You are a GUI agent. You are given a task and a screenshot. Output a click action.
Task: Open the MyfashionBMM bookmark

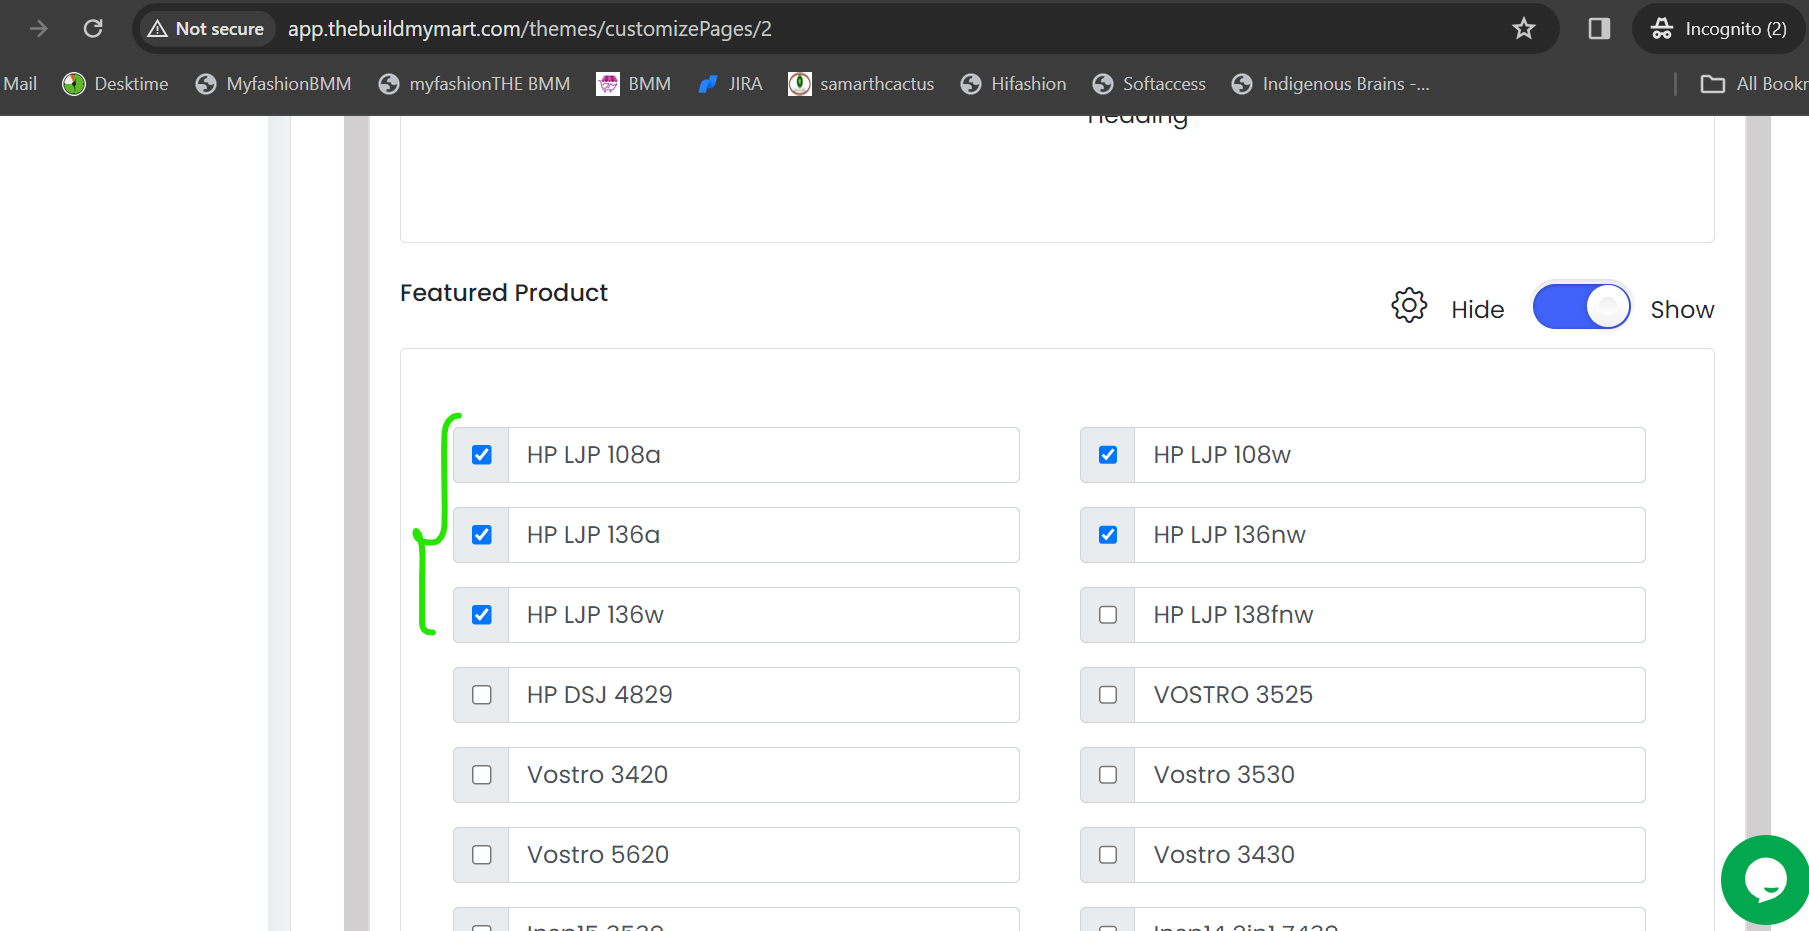[273, 84]
